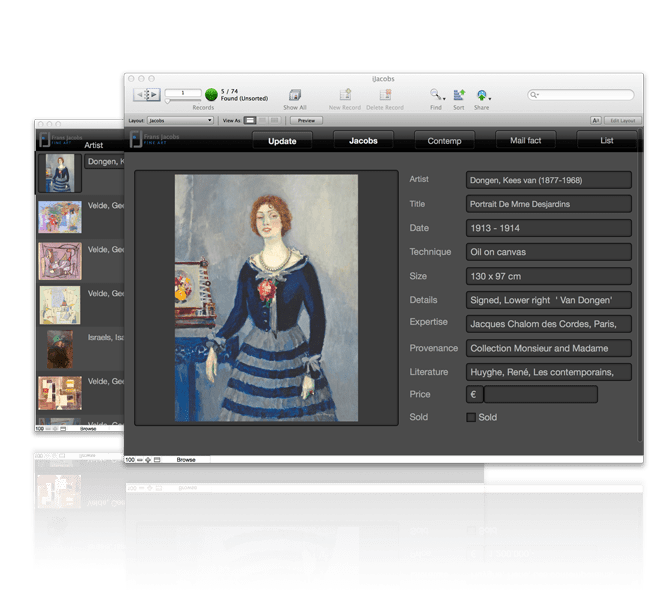Image resolution: width=660 pixels, height=600 pixels.
Task: Switch to Form view
Action: (x=250, y=120)
